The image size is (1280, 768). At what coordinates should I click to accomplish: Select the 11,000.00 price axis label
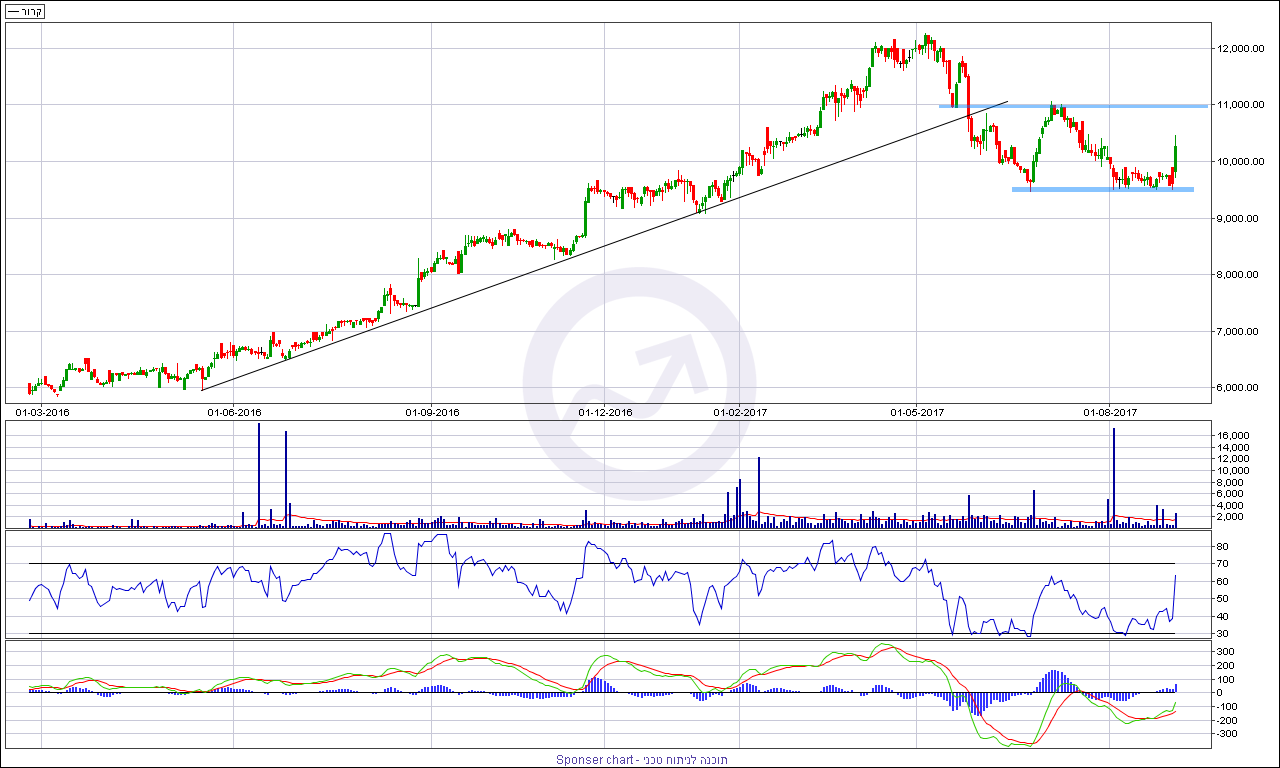[1241, 105]
